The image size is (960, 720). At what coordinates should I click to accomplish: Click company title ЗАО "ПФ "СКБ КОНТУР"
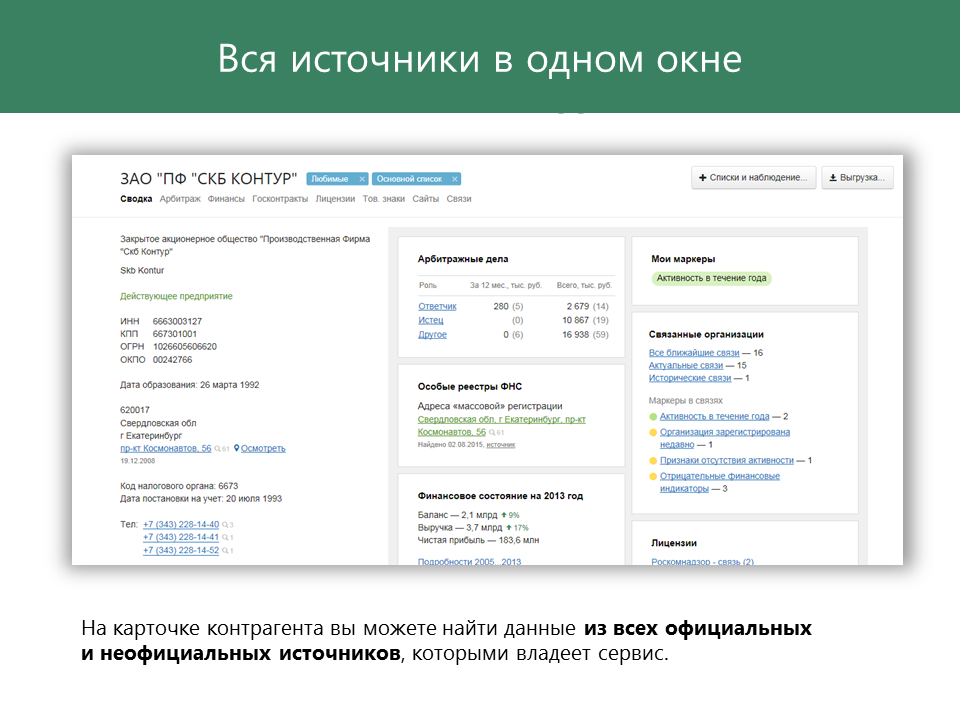(208, 179)
